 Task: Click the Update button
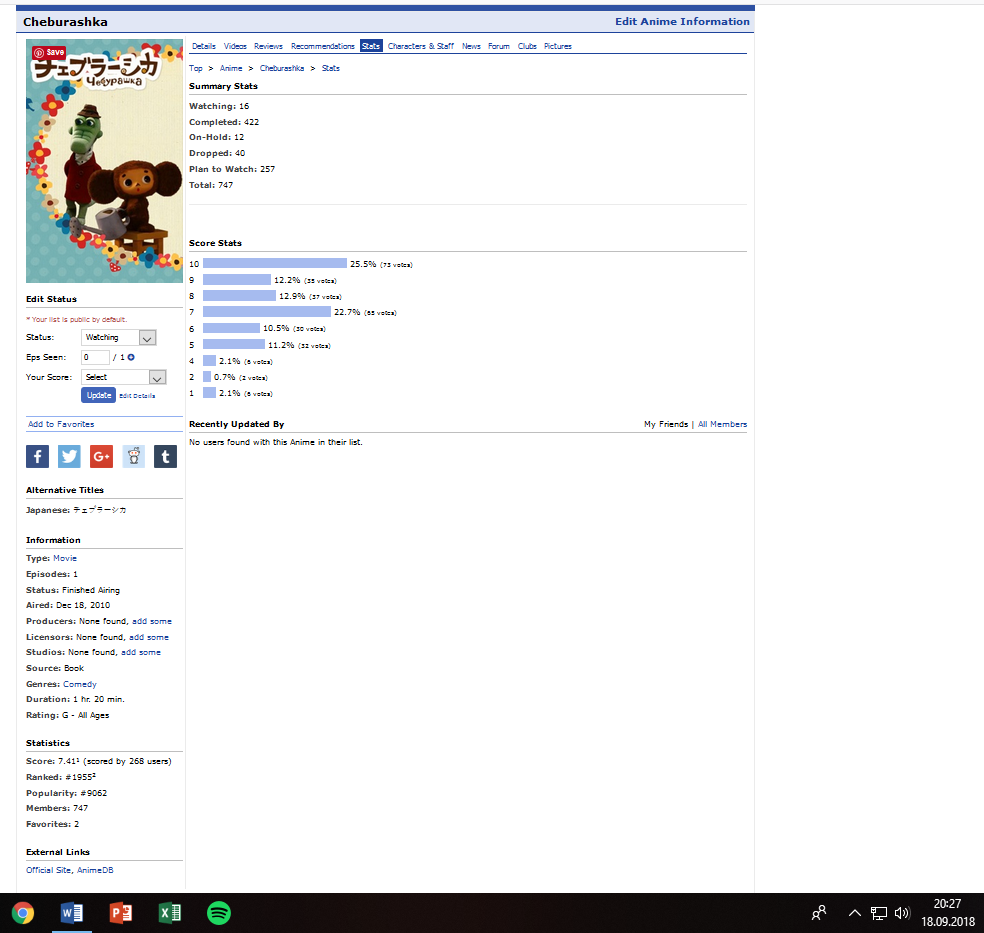99,395
